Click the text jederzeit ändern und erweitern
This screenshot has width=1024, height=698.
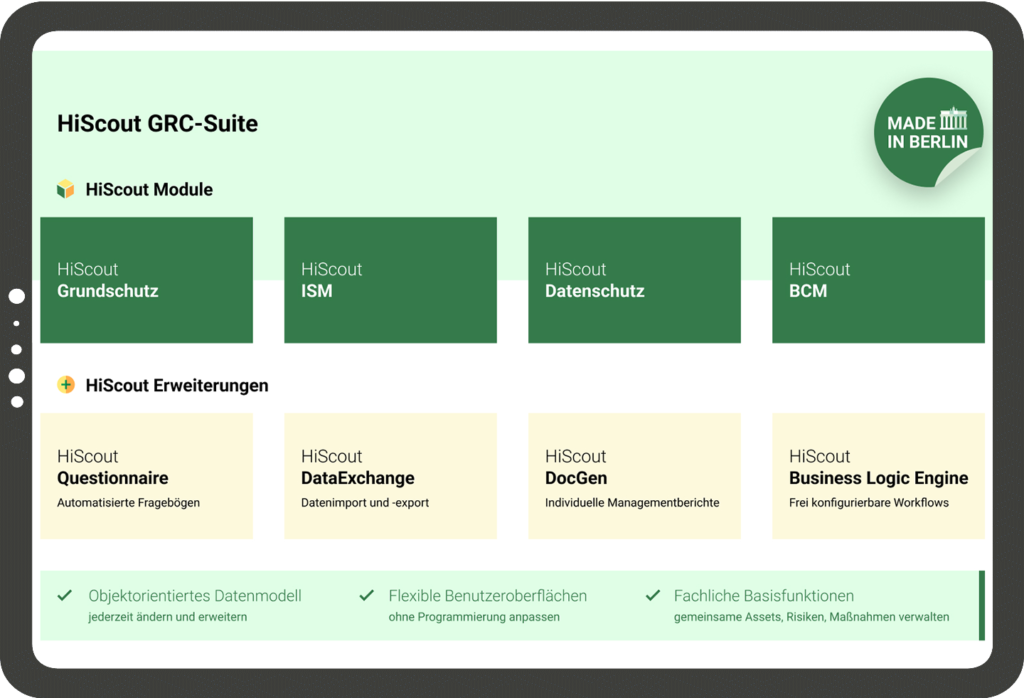click(x=168, y=617)
